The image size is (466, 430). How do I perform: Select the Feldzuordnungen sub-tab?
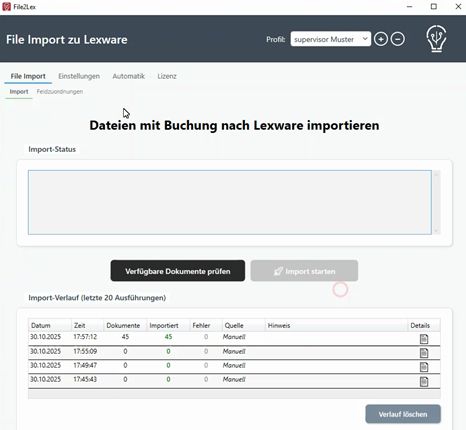(x=60, y=92)
